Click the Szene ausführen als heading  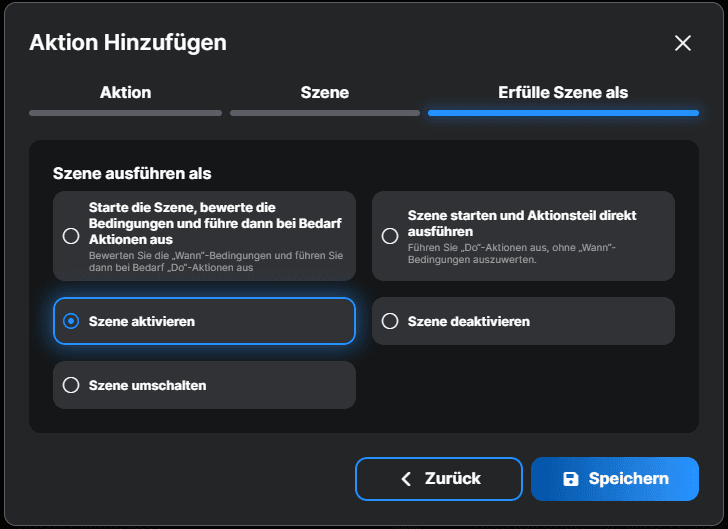pyautogui.click(x=132, y=173)
